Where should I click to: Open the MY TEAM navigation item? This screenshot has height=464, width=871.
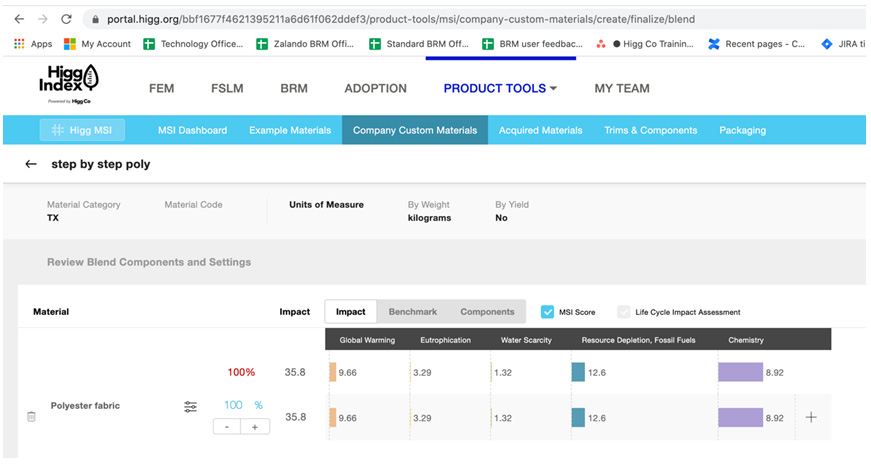pyautogui.click(x=622, y=88)
